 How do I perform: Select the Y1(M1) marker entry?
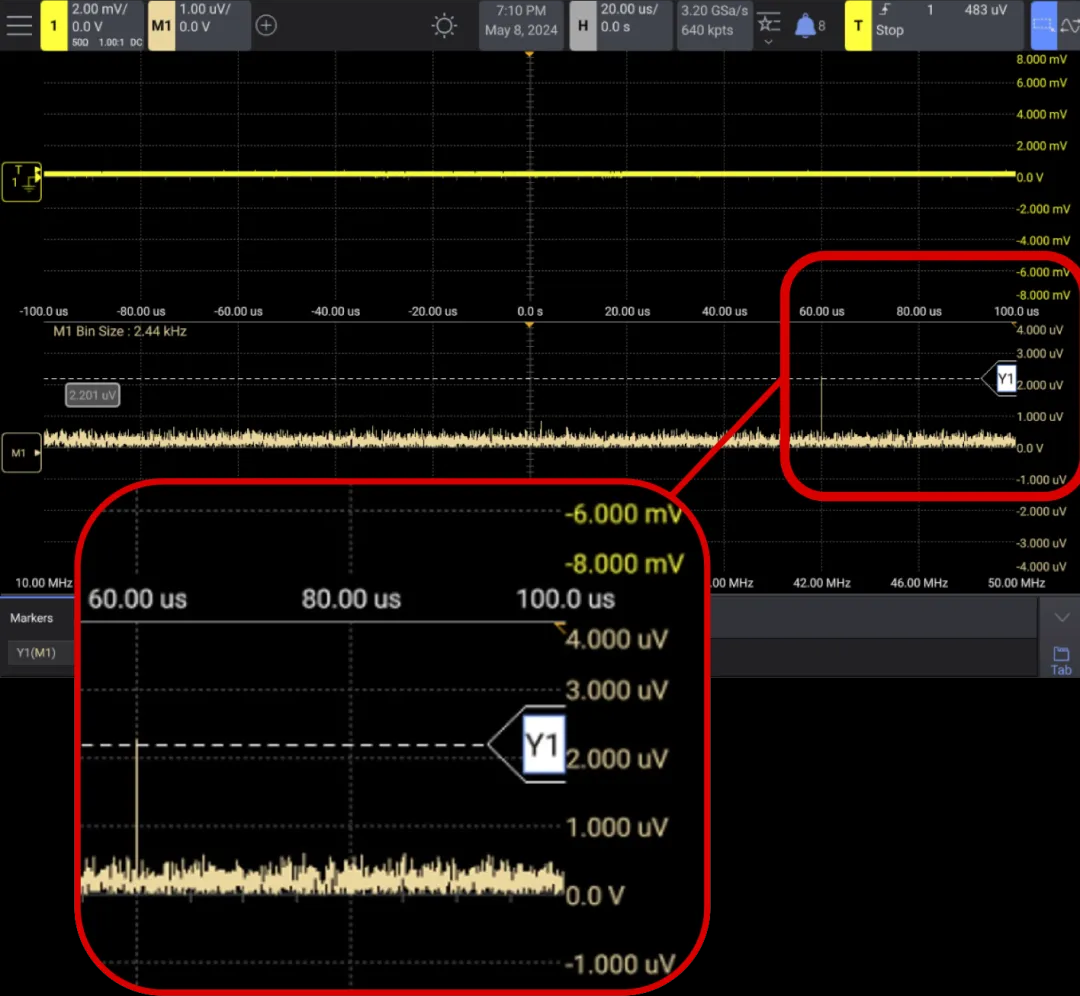click(36, 652)
